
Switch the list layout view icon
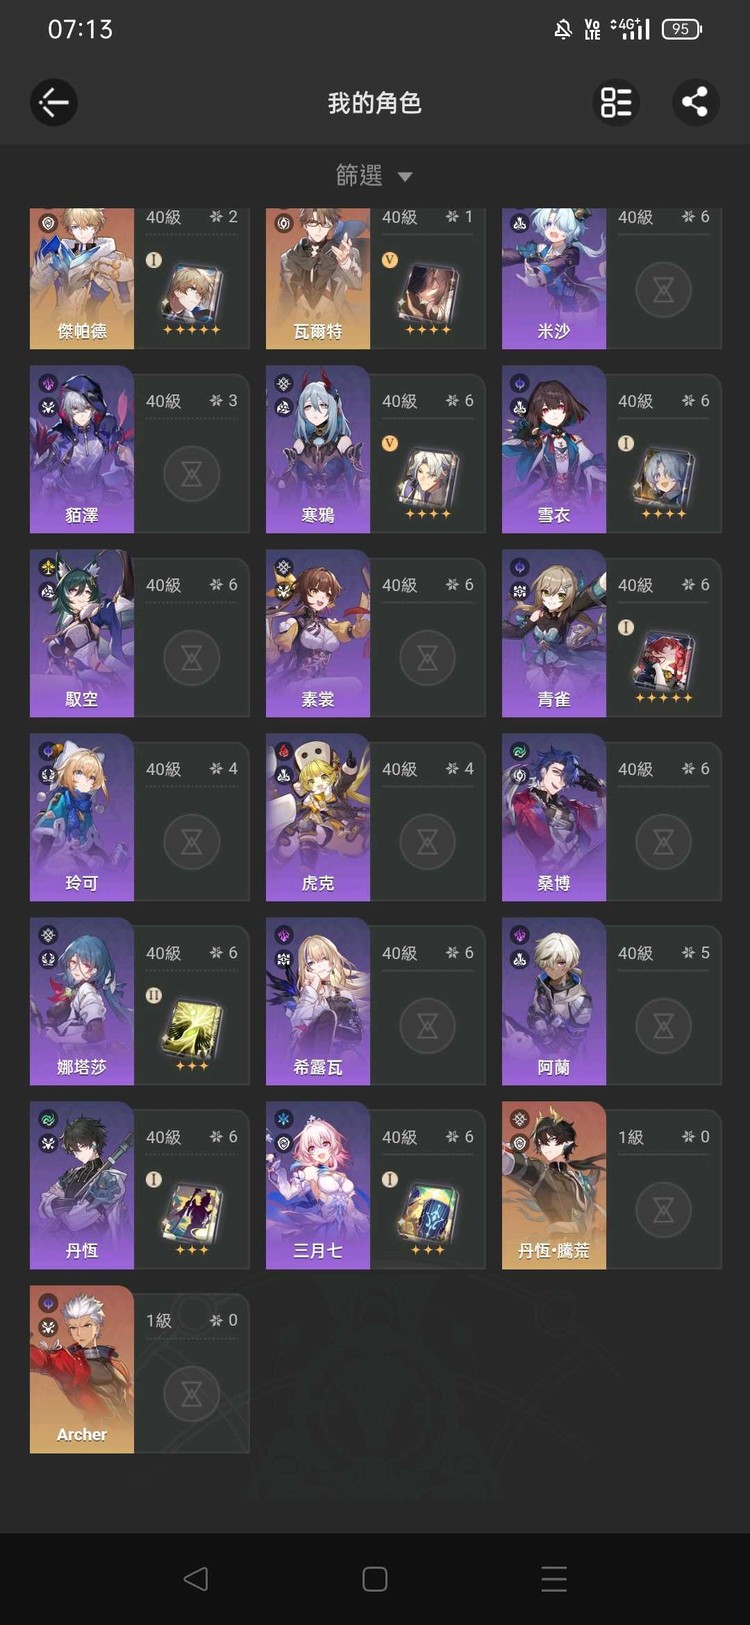tap(616, 102)
